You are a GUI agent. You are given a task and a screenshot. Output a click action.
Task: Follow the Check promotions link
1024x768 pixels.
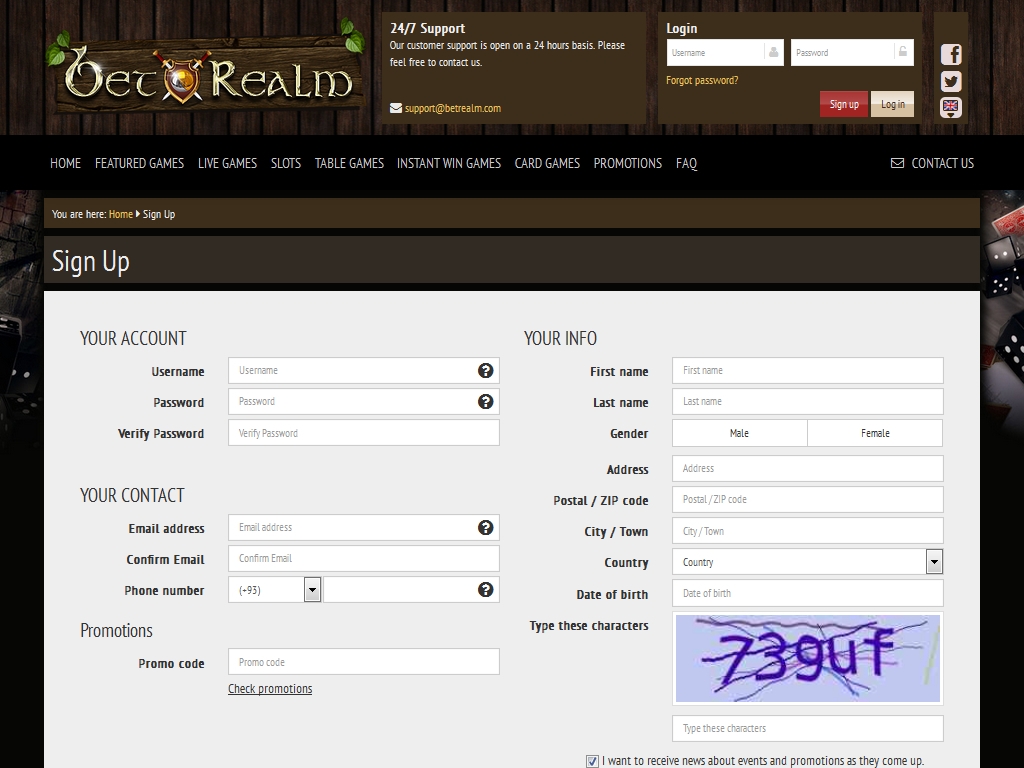[x=270, y=689]
